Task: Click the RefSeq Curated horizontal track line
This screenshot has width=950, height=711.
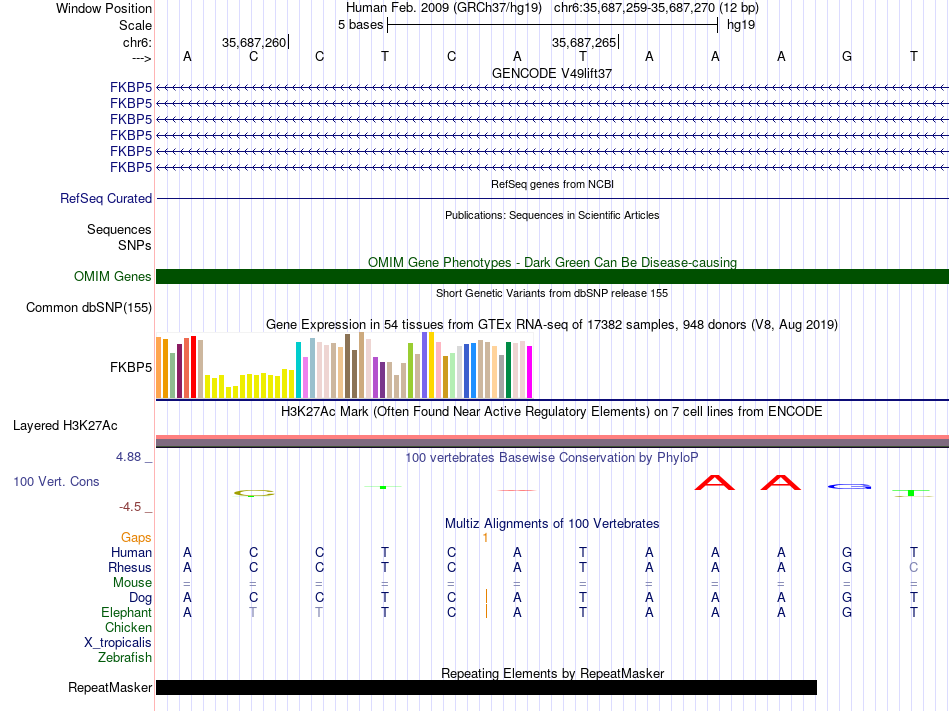Action: point(552,198)
